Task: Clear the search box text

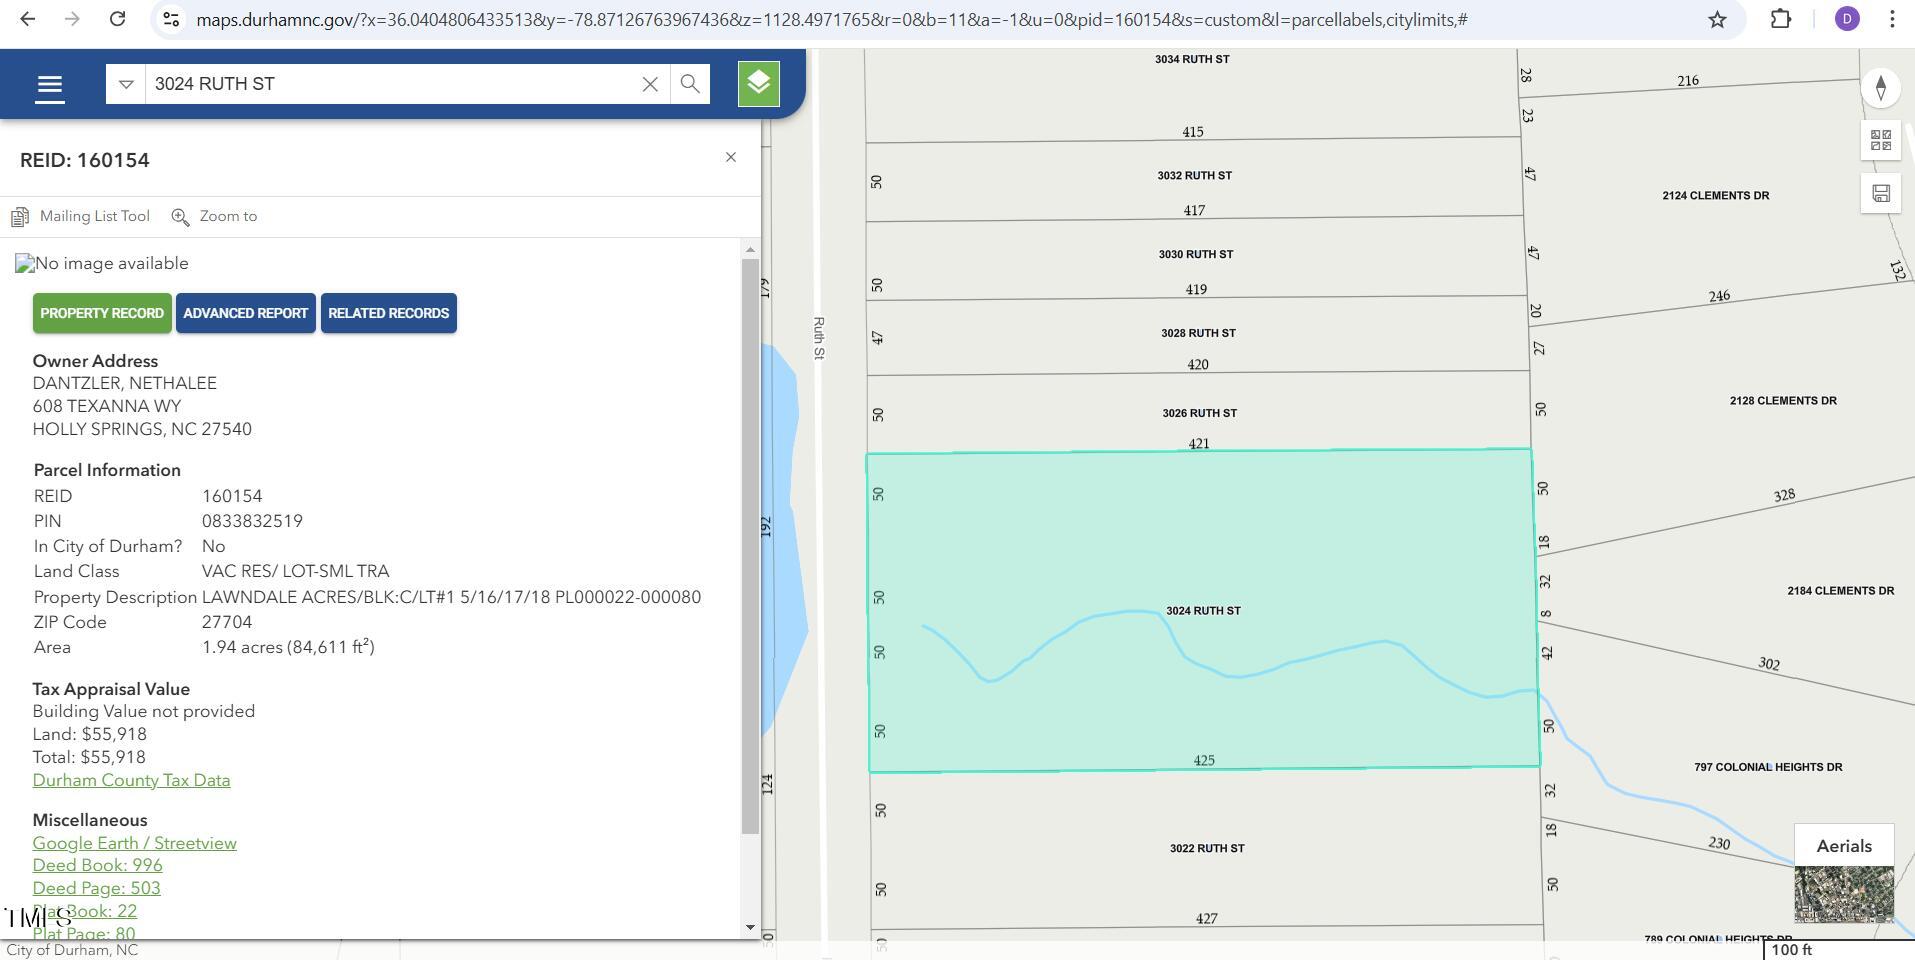Action: [x=650, y=84]
